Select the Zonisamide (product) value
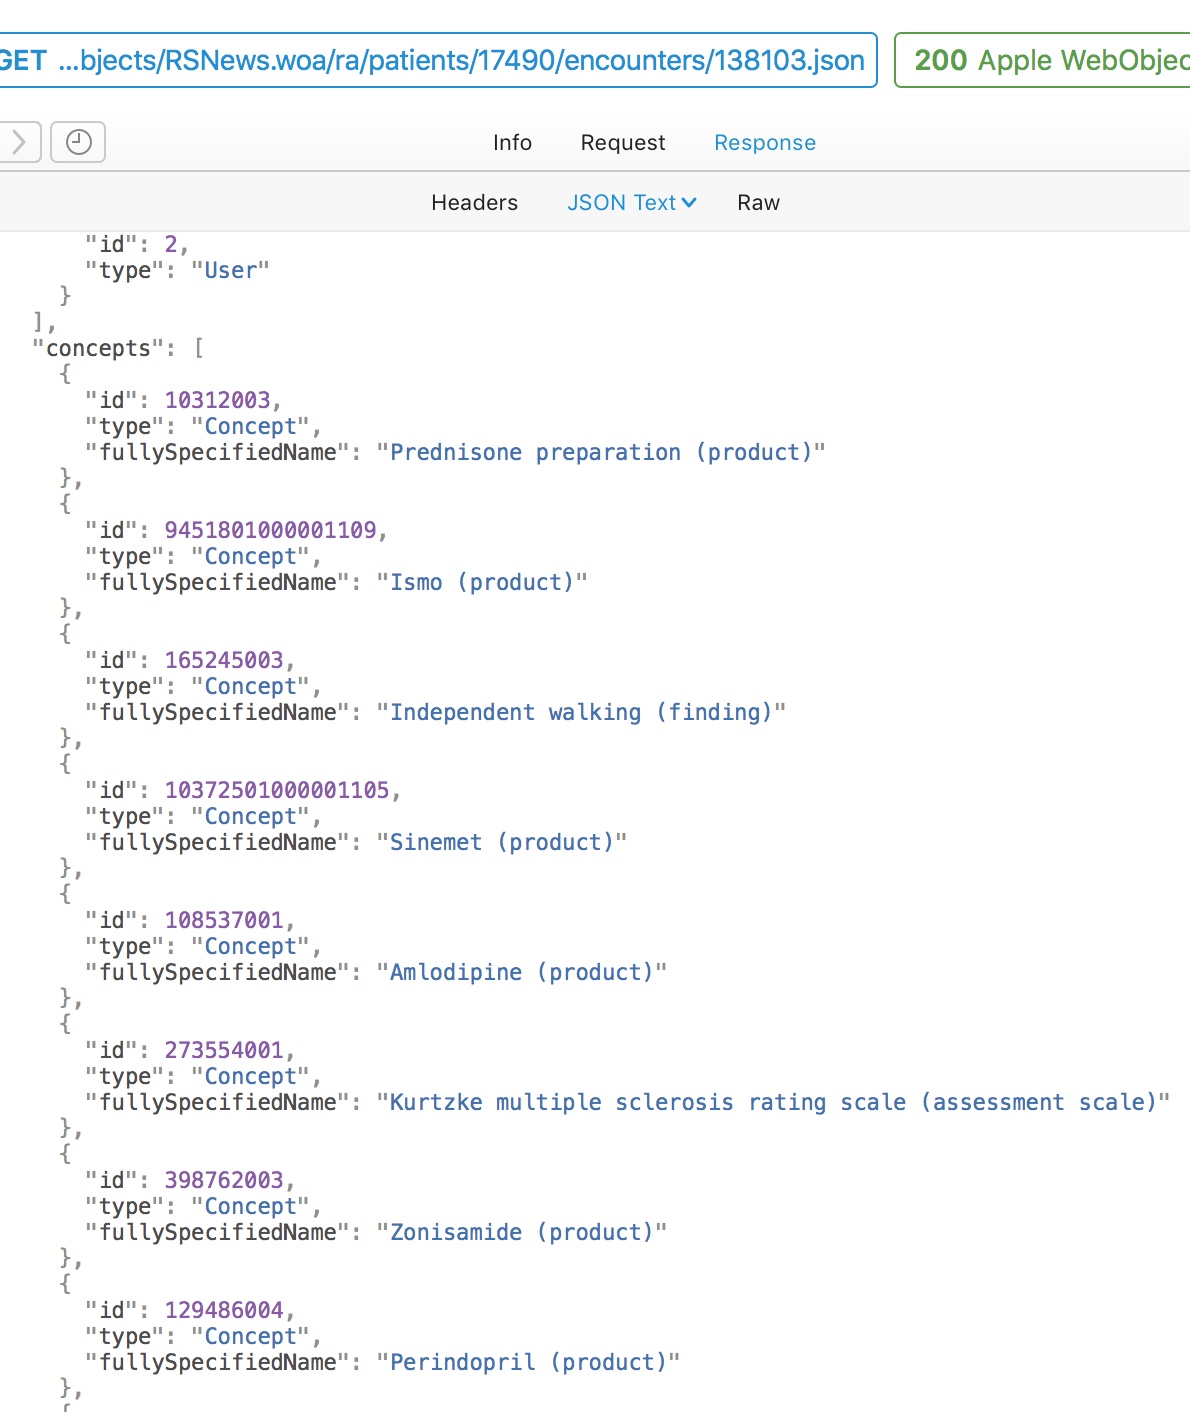Viewport: 1190px width, 1412px height. coord(521,1233)
